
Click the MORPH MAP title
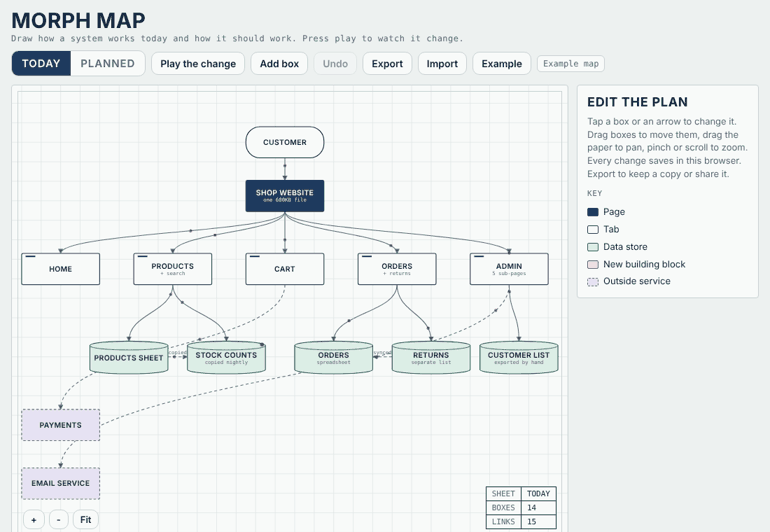coord(78,21)
